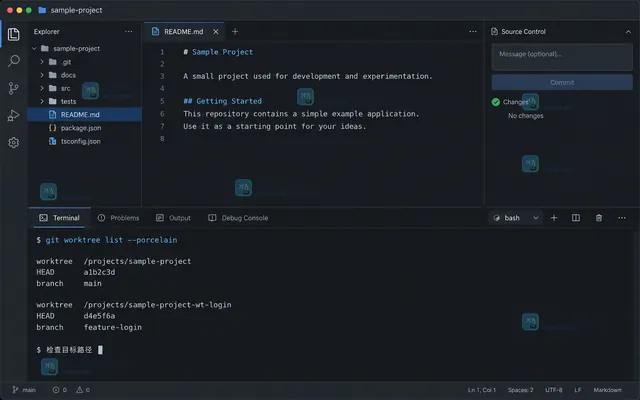Split the terminal pane
Screen dimensions: 640x400
pos(576,218)
